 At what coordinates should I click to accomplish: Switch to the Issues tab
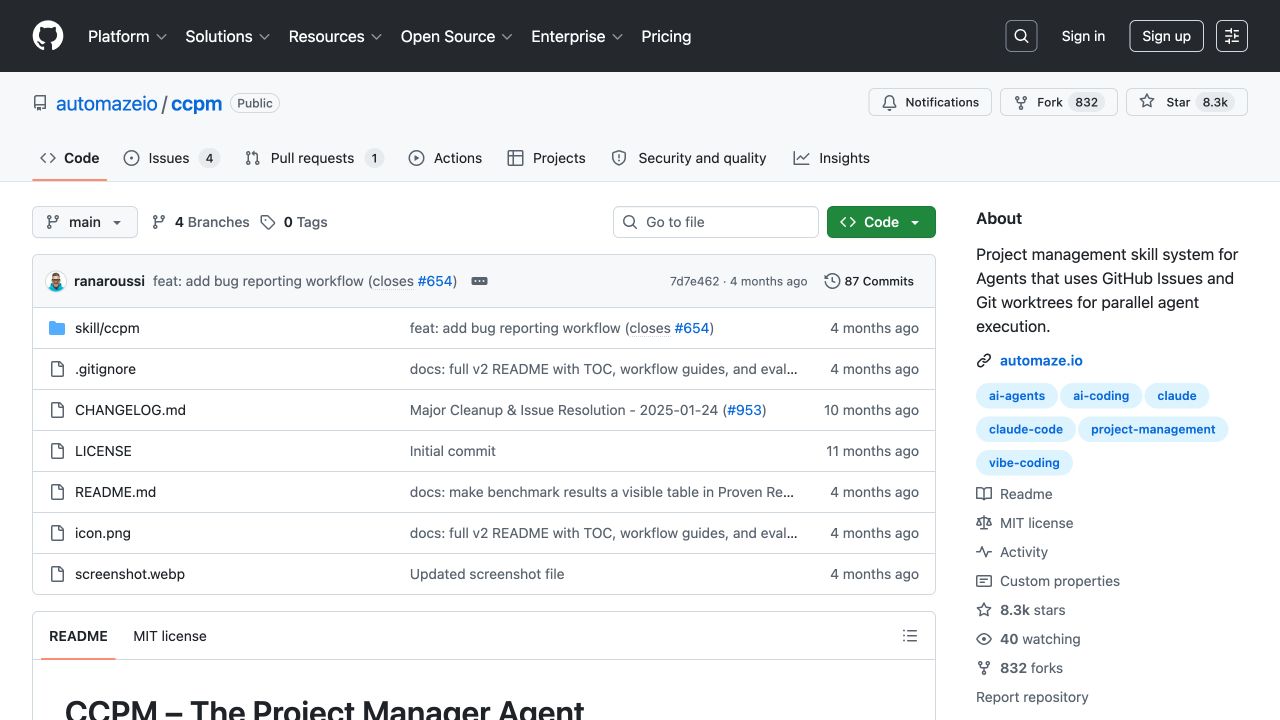pos(171,158)
